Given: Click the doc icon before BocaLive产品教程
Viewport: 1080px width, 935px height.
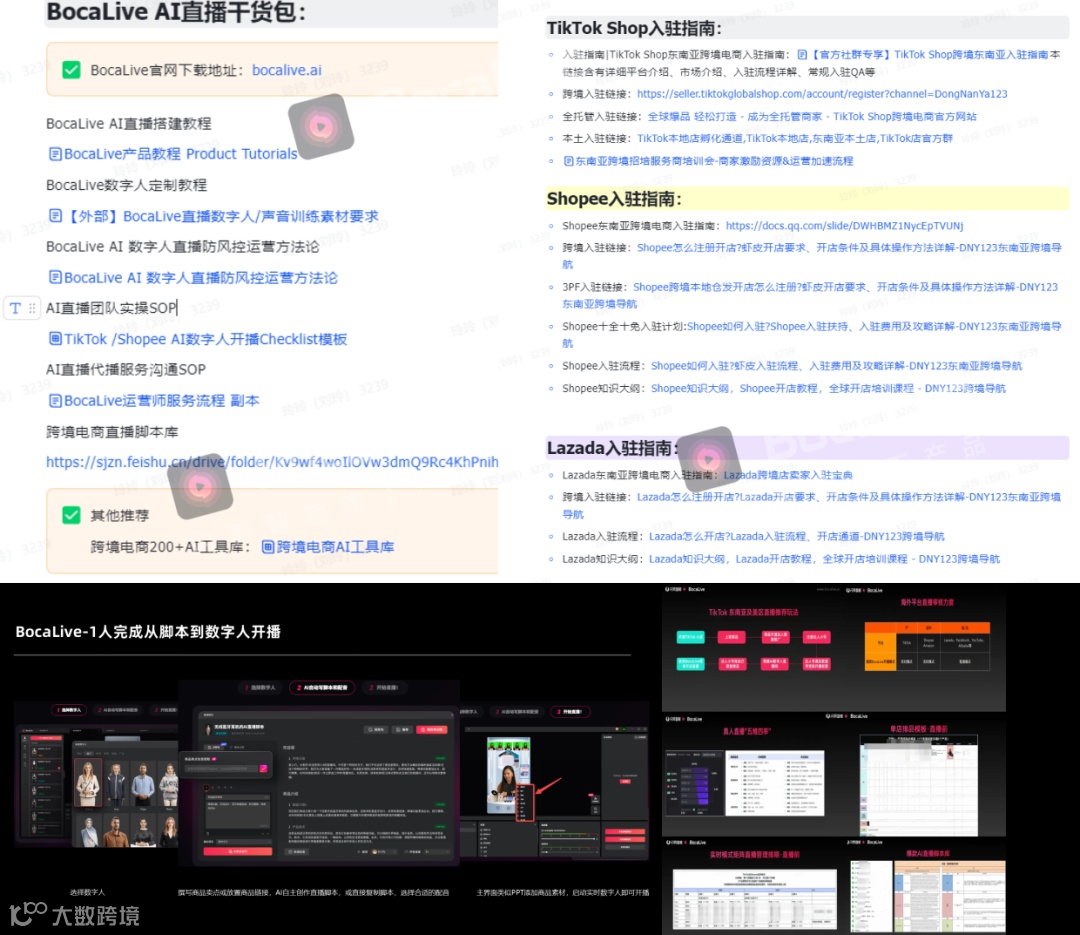Looking at the screenshot, I should (55, 154).
